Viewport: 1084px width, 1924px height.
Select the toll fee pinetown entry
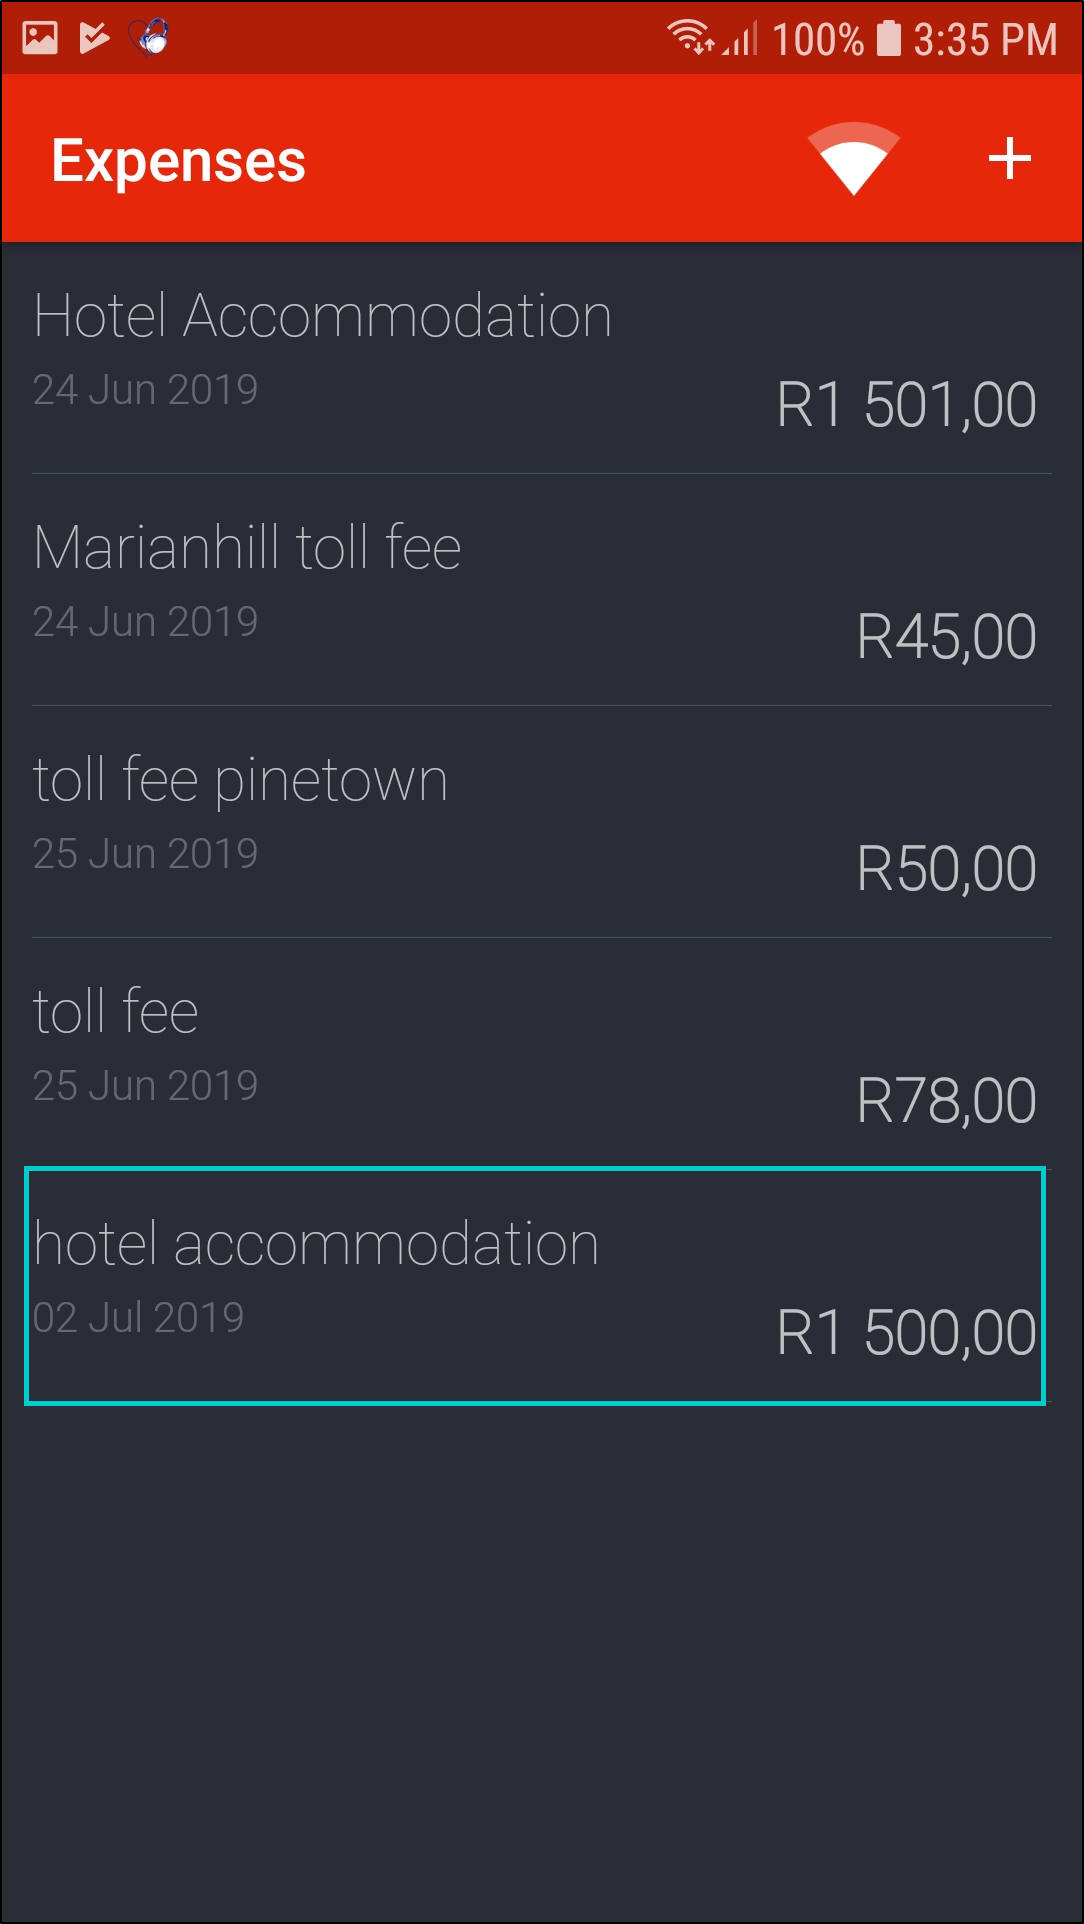pos(240,781)
